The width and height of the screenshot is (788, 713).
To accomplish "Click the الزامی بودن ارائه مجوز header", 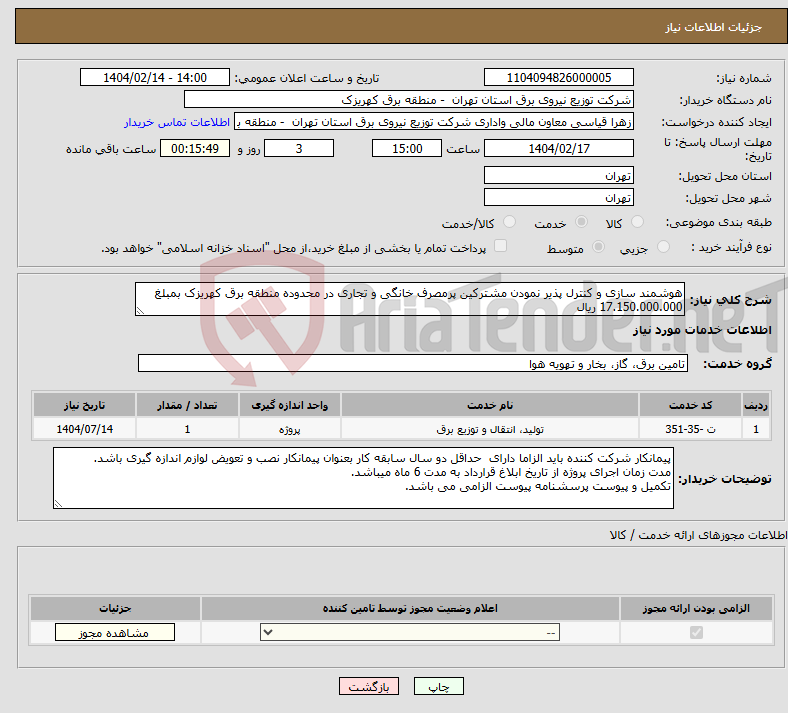I will coord(696,608).
